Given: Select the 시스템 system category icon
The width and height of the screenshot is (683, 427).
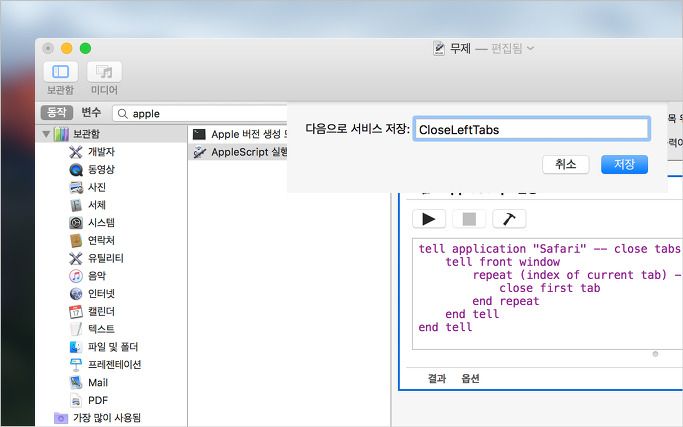Looking at the screenshot, I should pos(76,223).
